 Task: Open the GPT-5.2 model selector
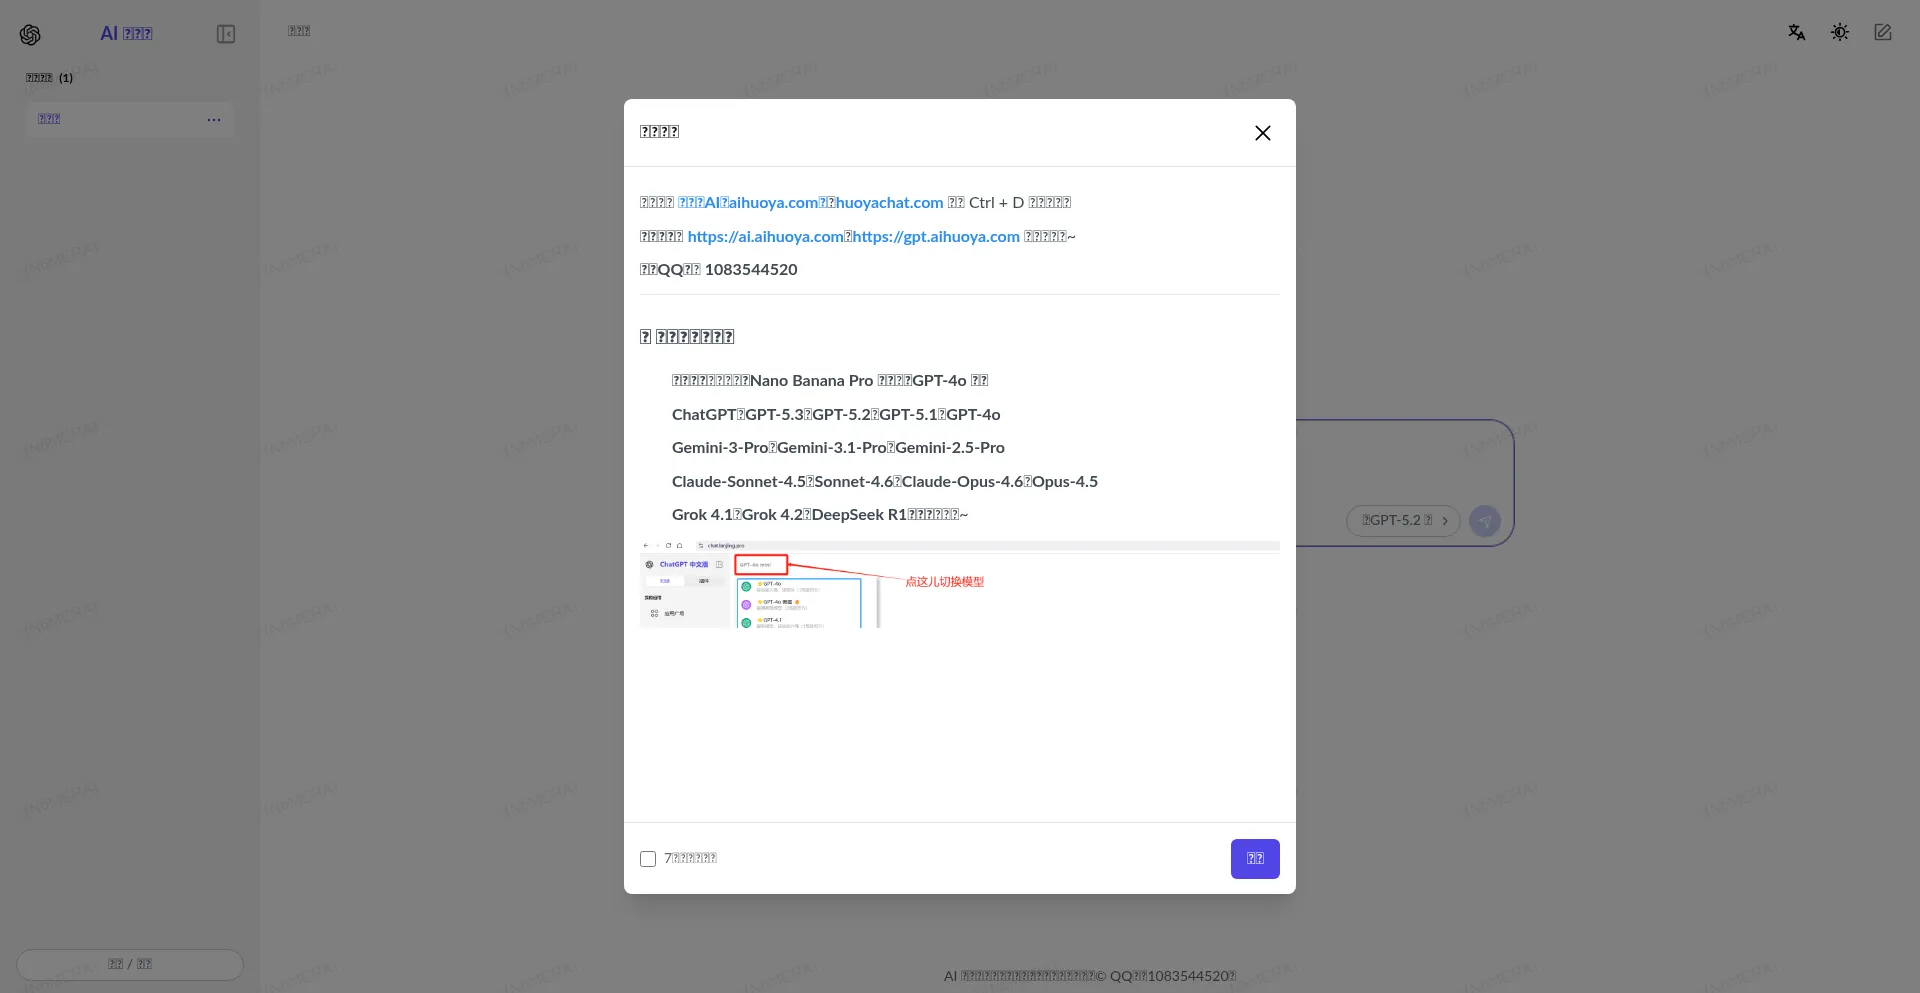pyautogui.click(x=1404, y=521)
